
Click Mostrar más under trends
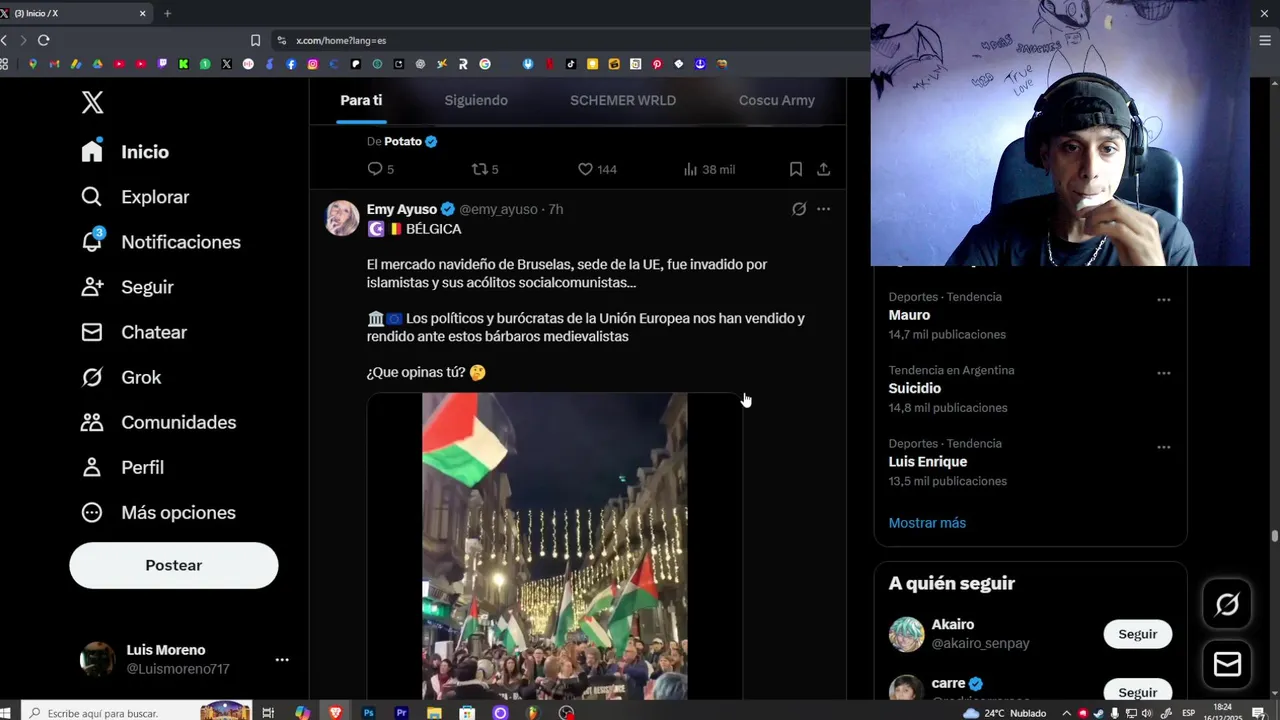927,523
